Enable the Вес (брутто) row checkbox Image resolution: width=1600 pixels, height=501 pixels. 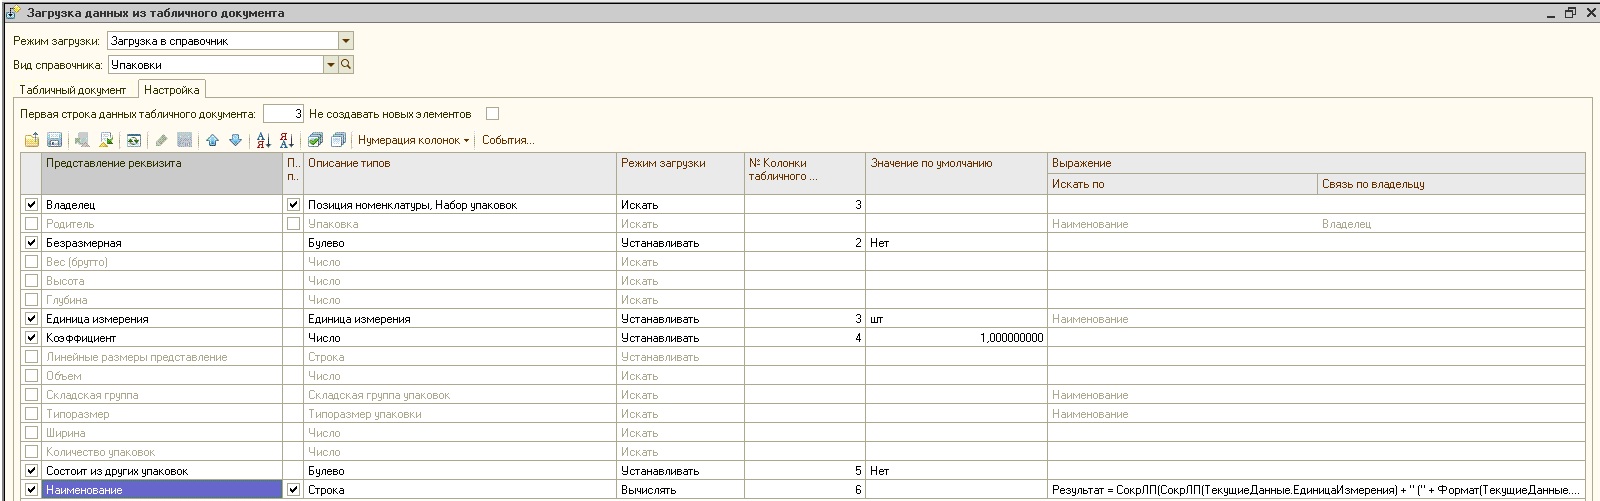pos(31,261)
